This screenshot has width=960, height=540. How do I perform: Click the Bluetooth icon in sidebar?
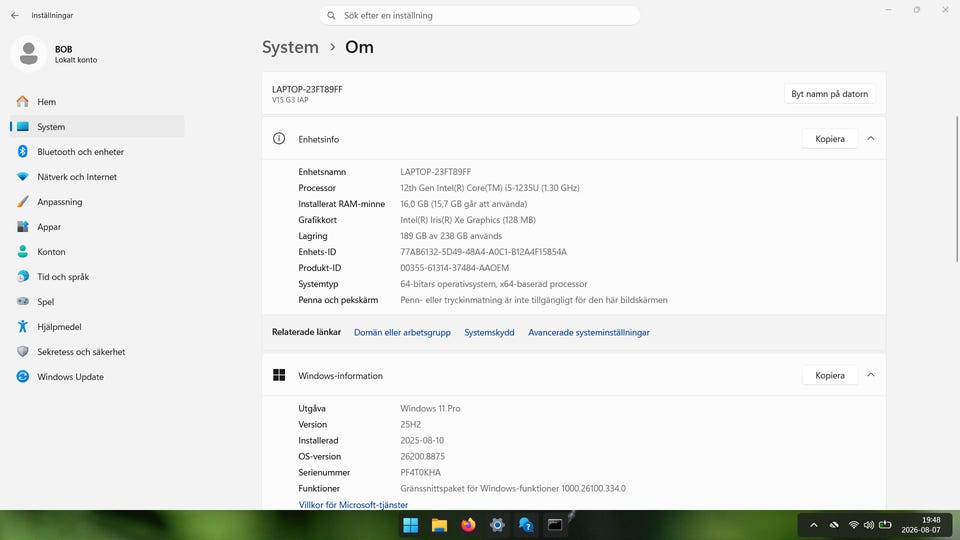(23, 152)
